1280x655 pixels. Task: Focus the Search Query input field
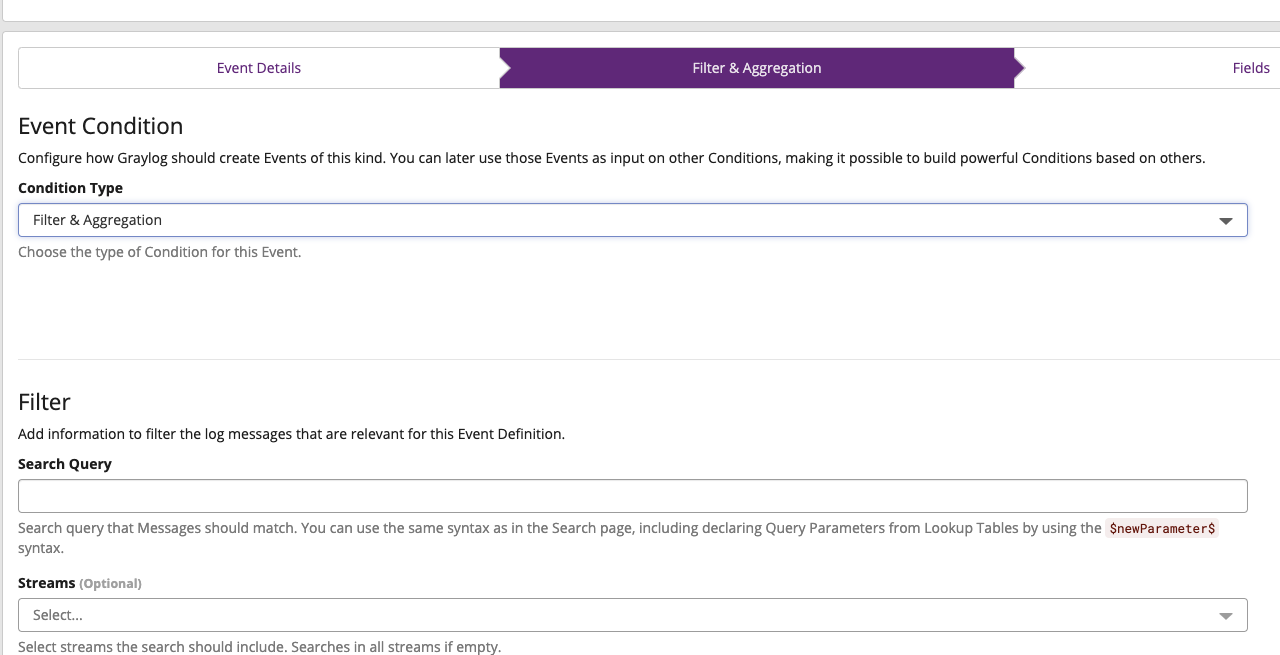click(632, 496)
